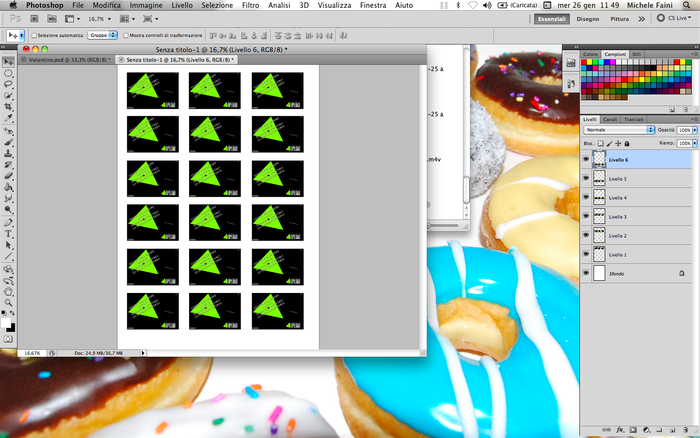This screenshot has height=438, width=700.
Task: Open Gruppo auto-select dropdown
Action: [102, 35]
